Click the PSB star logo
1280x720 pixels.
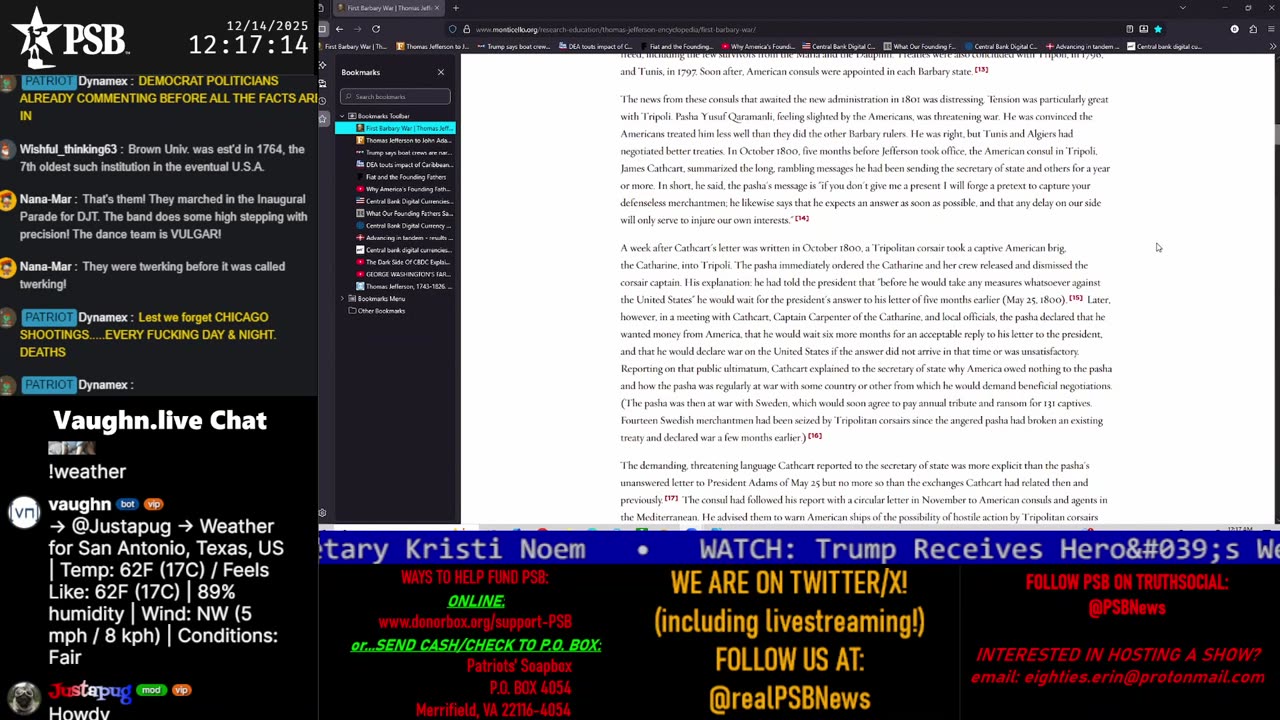[x=38, y=38]
